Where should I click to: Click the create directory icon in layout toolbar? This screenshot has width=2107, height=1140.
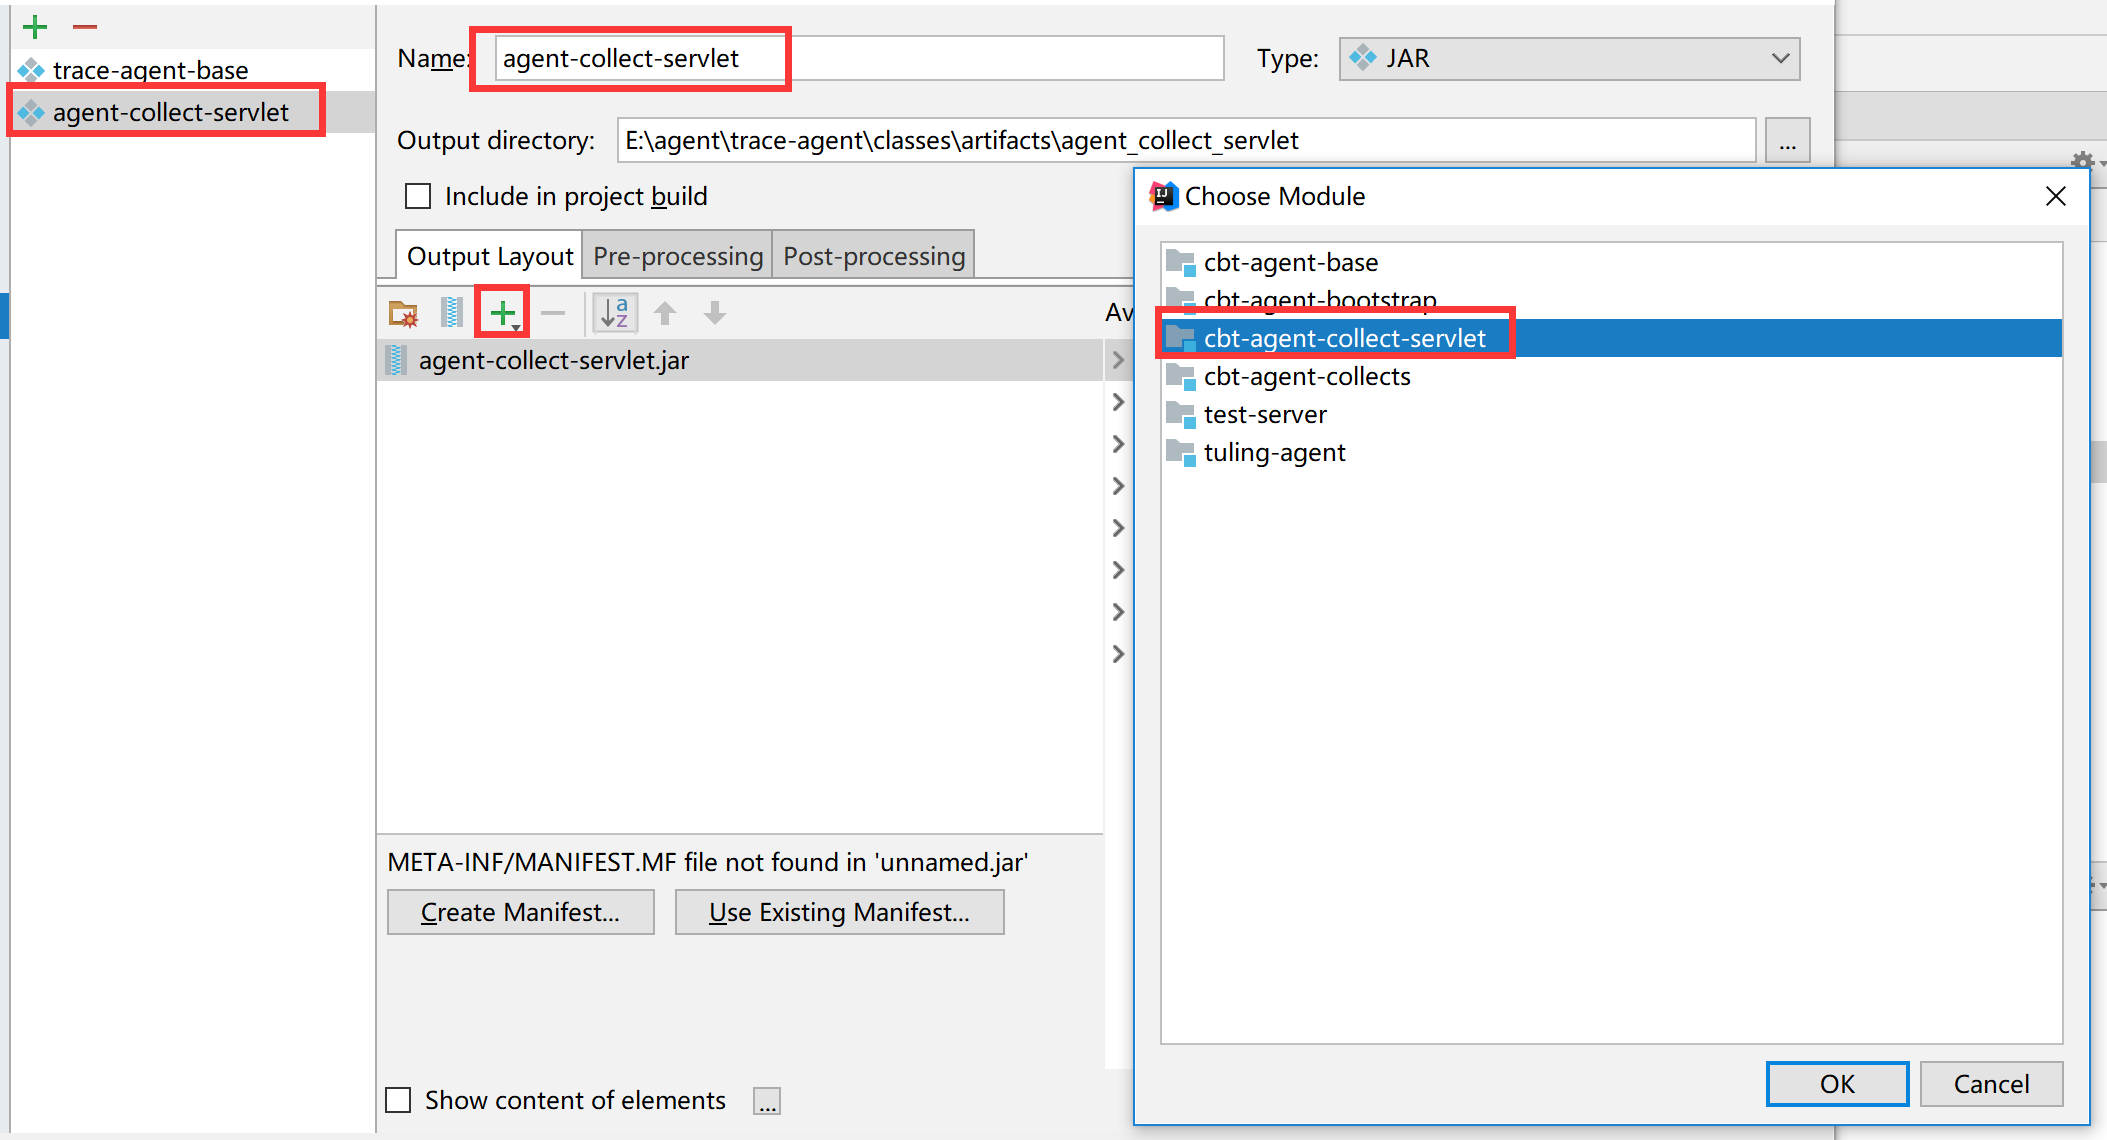(x=403, y=314)
